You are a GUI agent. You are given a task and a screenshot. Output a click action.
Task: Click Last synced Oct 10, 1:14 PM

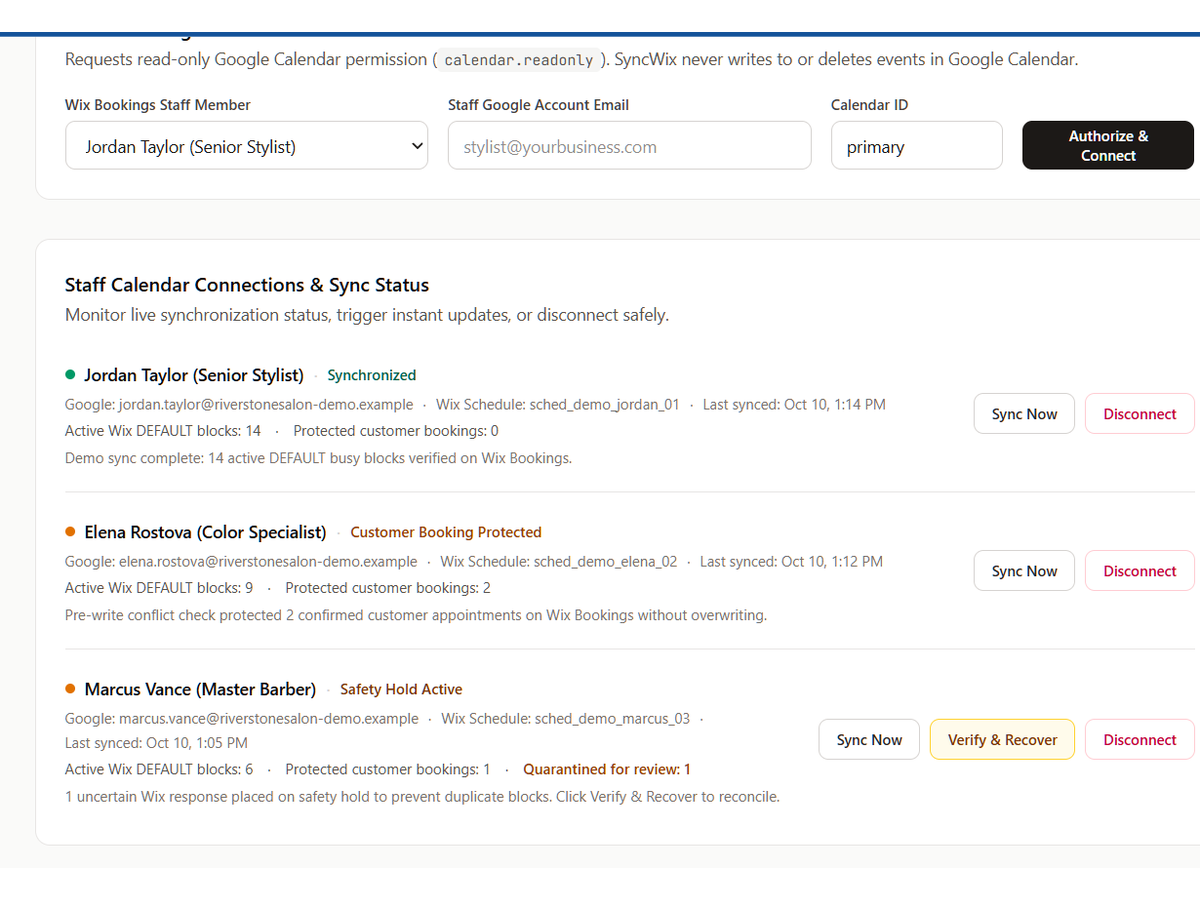point(794,405)
